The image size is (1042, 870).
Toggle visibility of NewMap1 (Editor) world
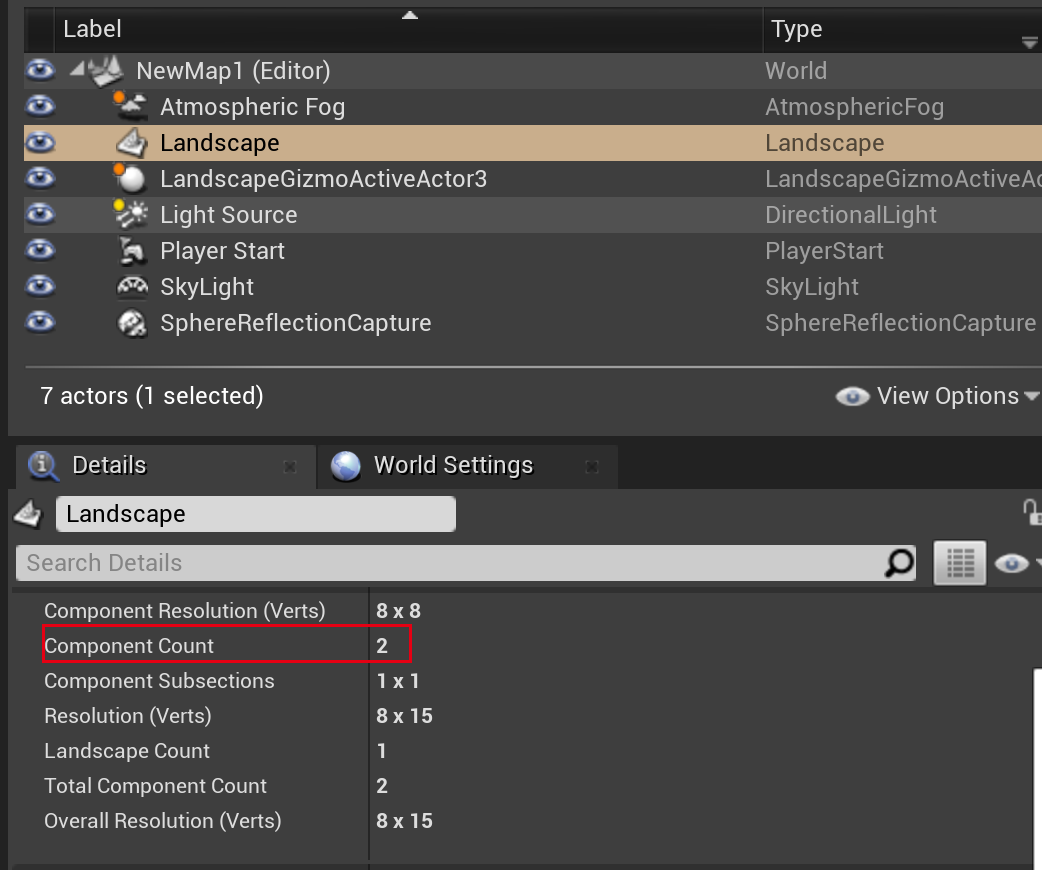(40, 70)
